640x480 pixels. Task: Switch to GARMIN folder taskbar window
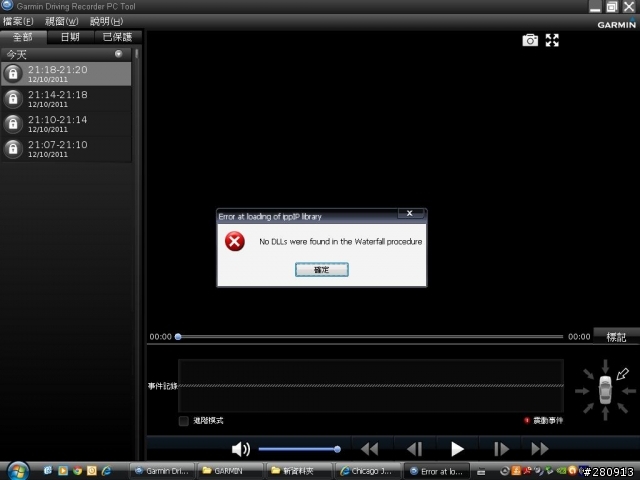click(x=230, y=471)
